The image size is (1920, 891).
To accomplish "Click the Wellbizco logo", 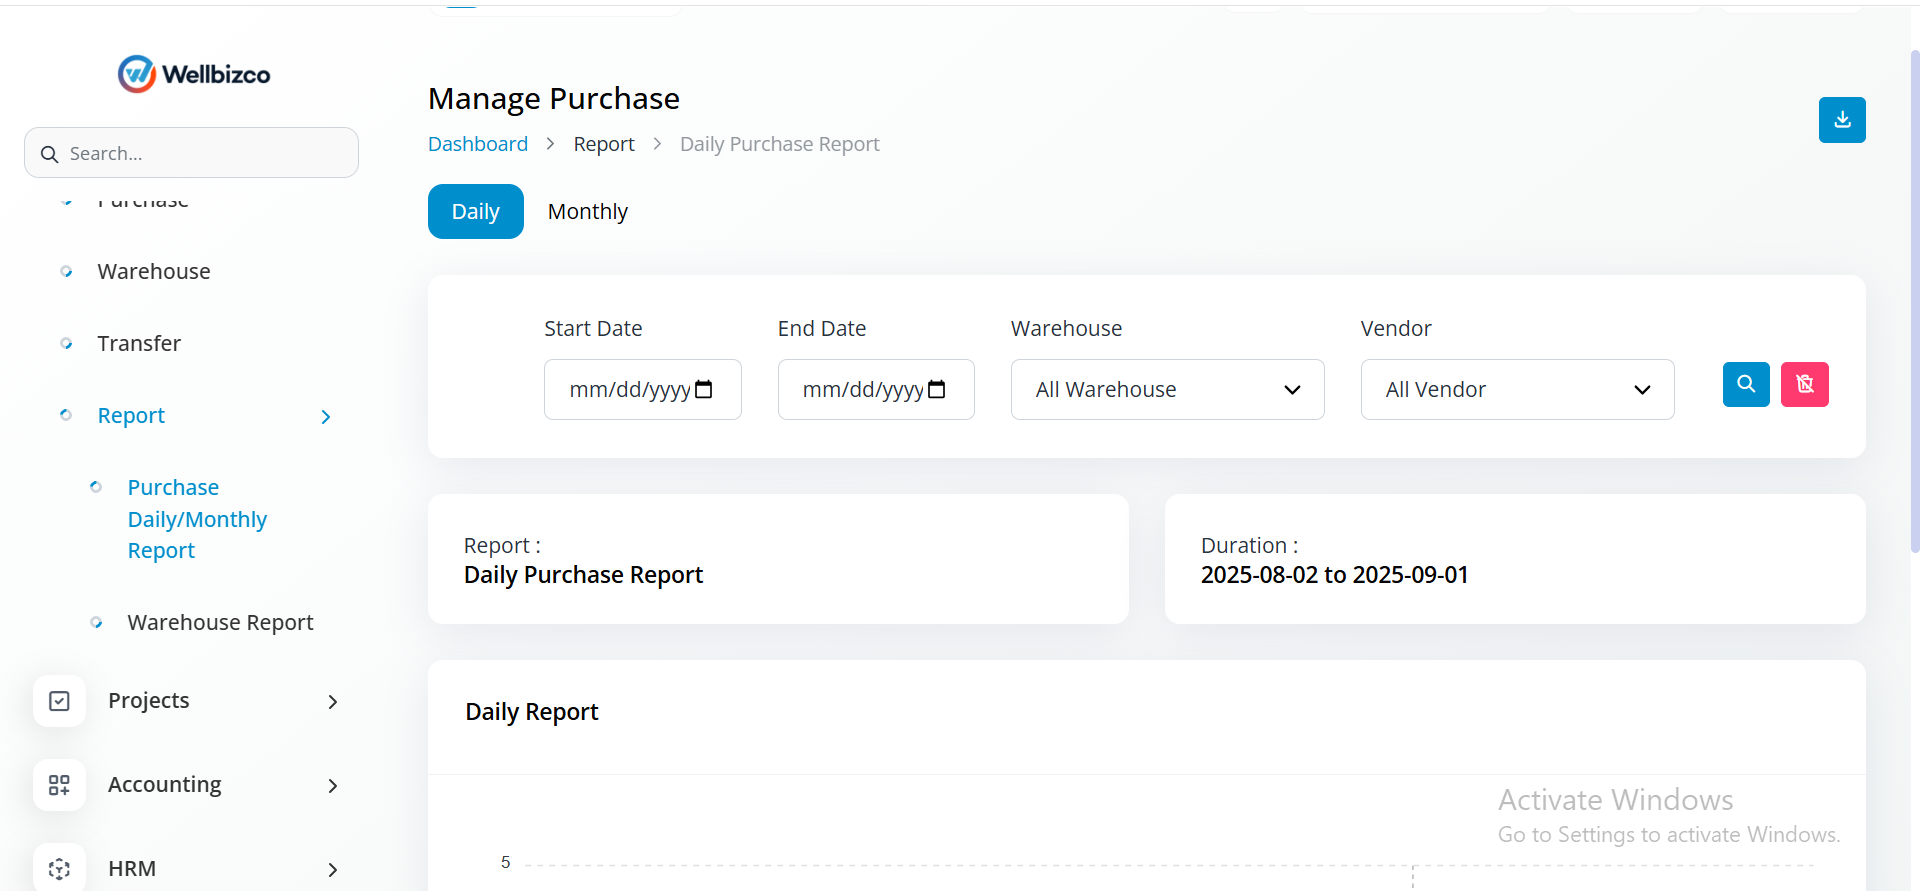I will 194,74.
